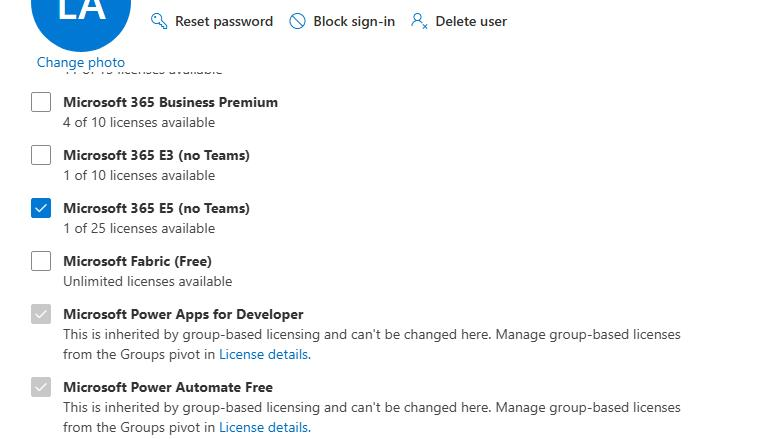Click the Microsoft 365 E5 (no Teams) label

click(x=156, y=208)
